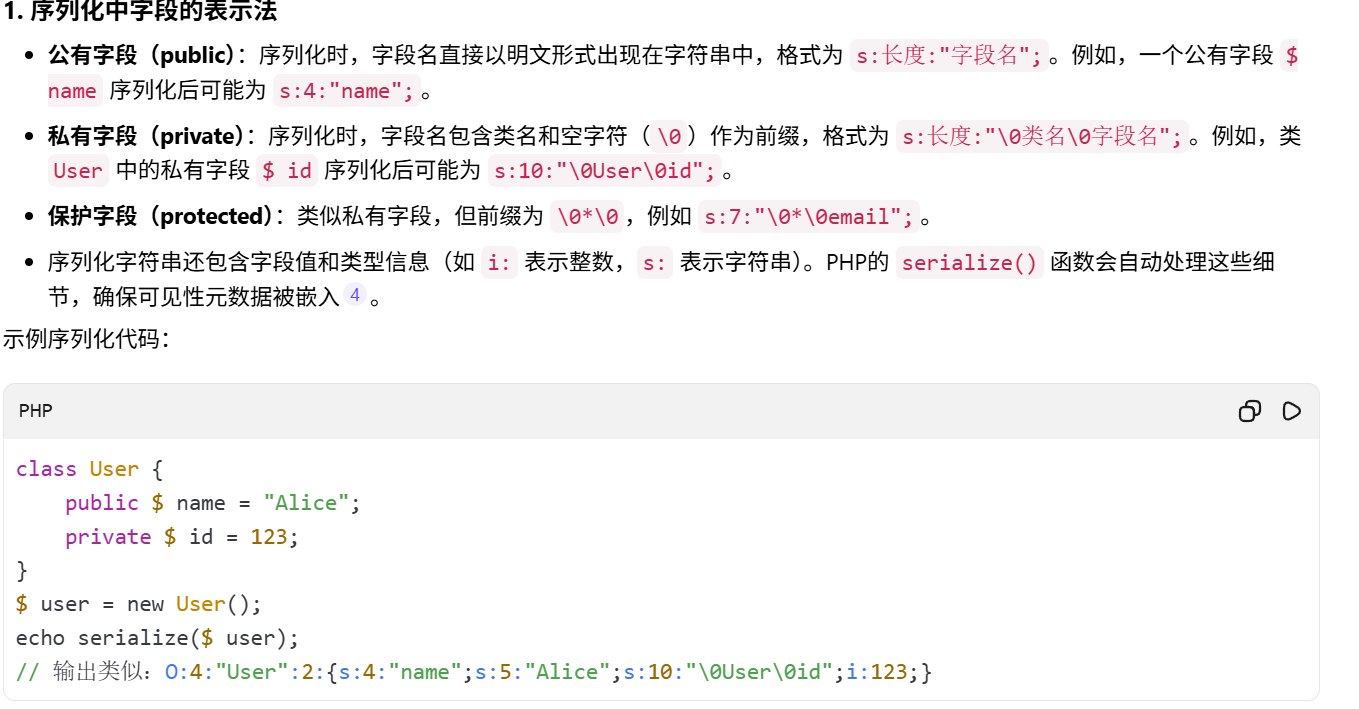1359x709 pixels.
Task: Click the PHP language label
Action: click(x=35, y=411)
